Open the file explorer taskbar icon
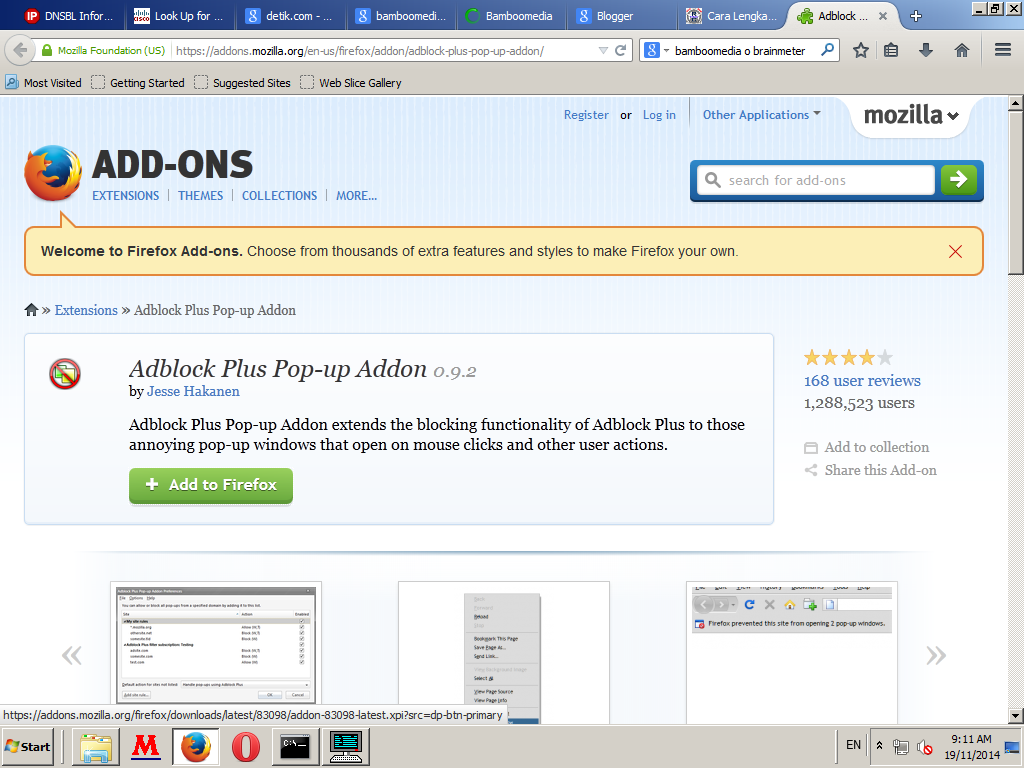 pos(96,746)
